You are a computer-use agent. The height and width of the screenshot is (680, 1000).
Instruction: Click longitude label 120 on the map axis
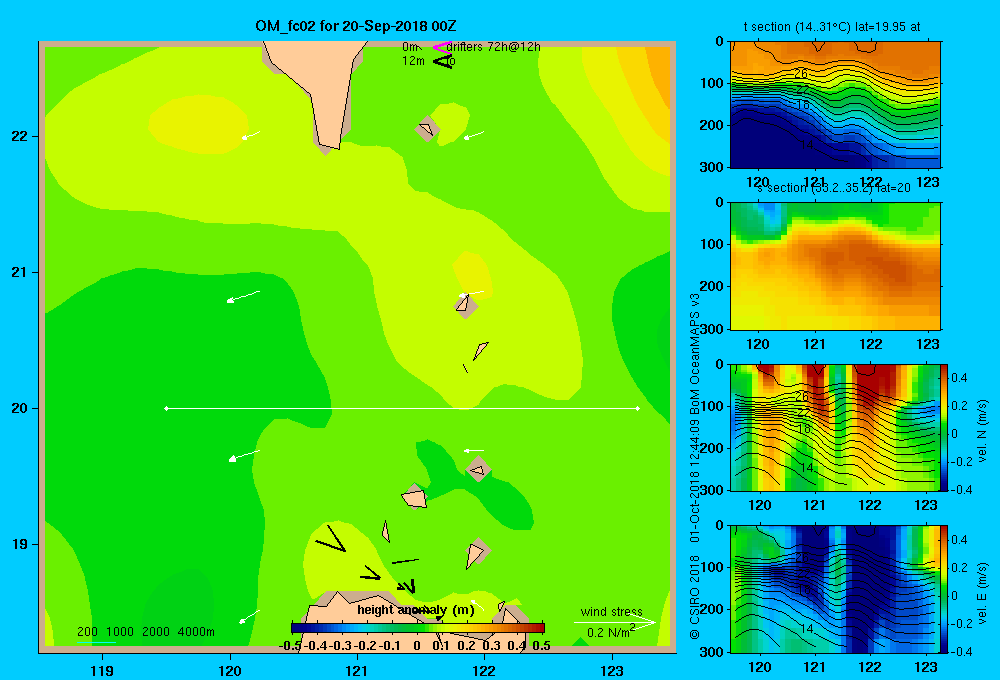pos(230,670)
